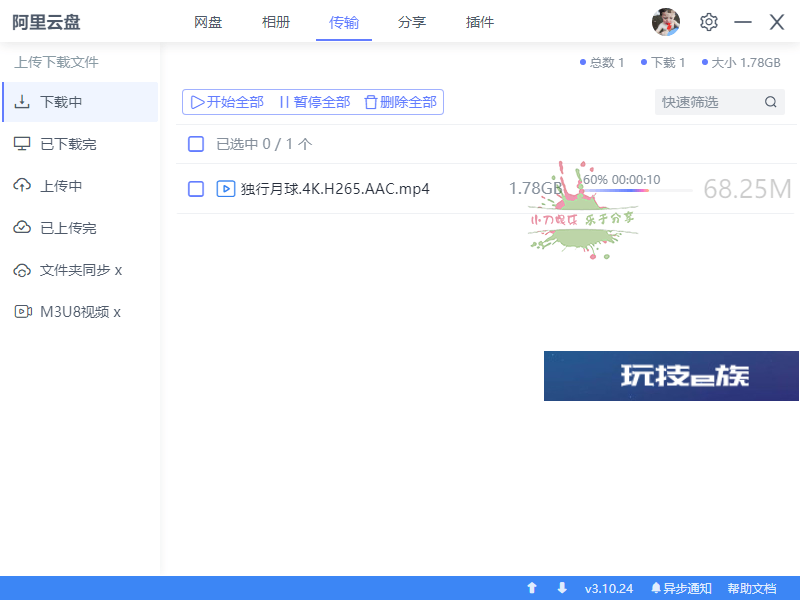800x600 pixels.
Task: Click the 快速筛选 filter input
Action: point(719,102)
